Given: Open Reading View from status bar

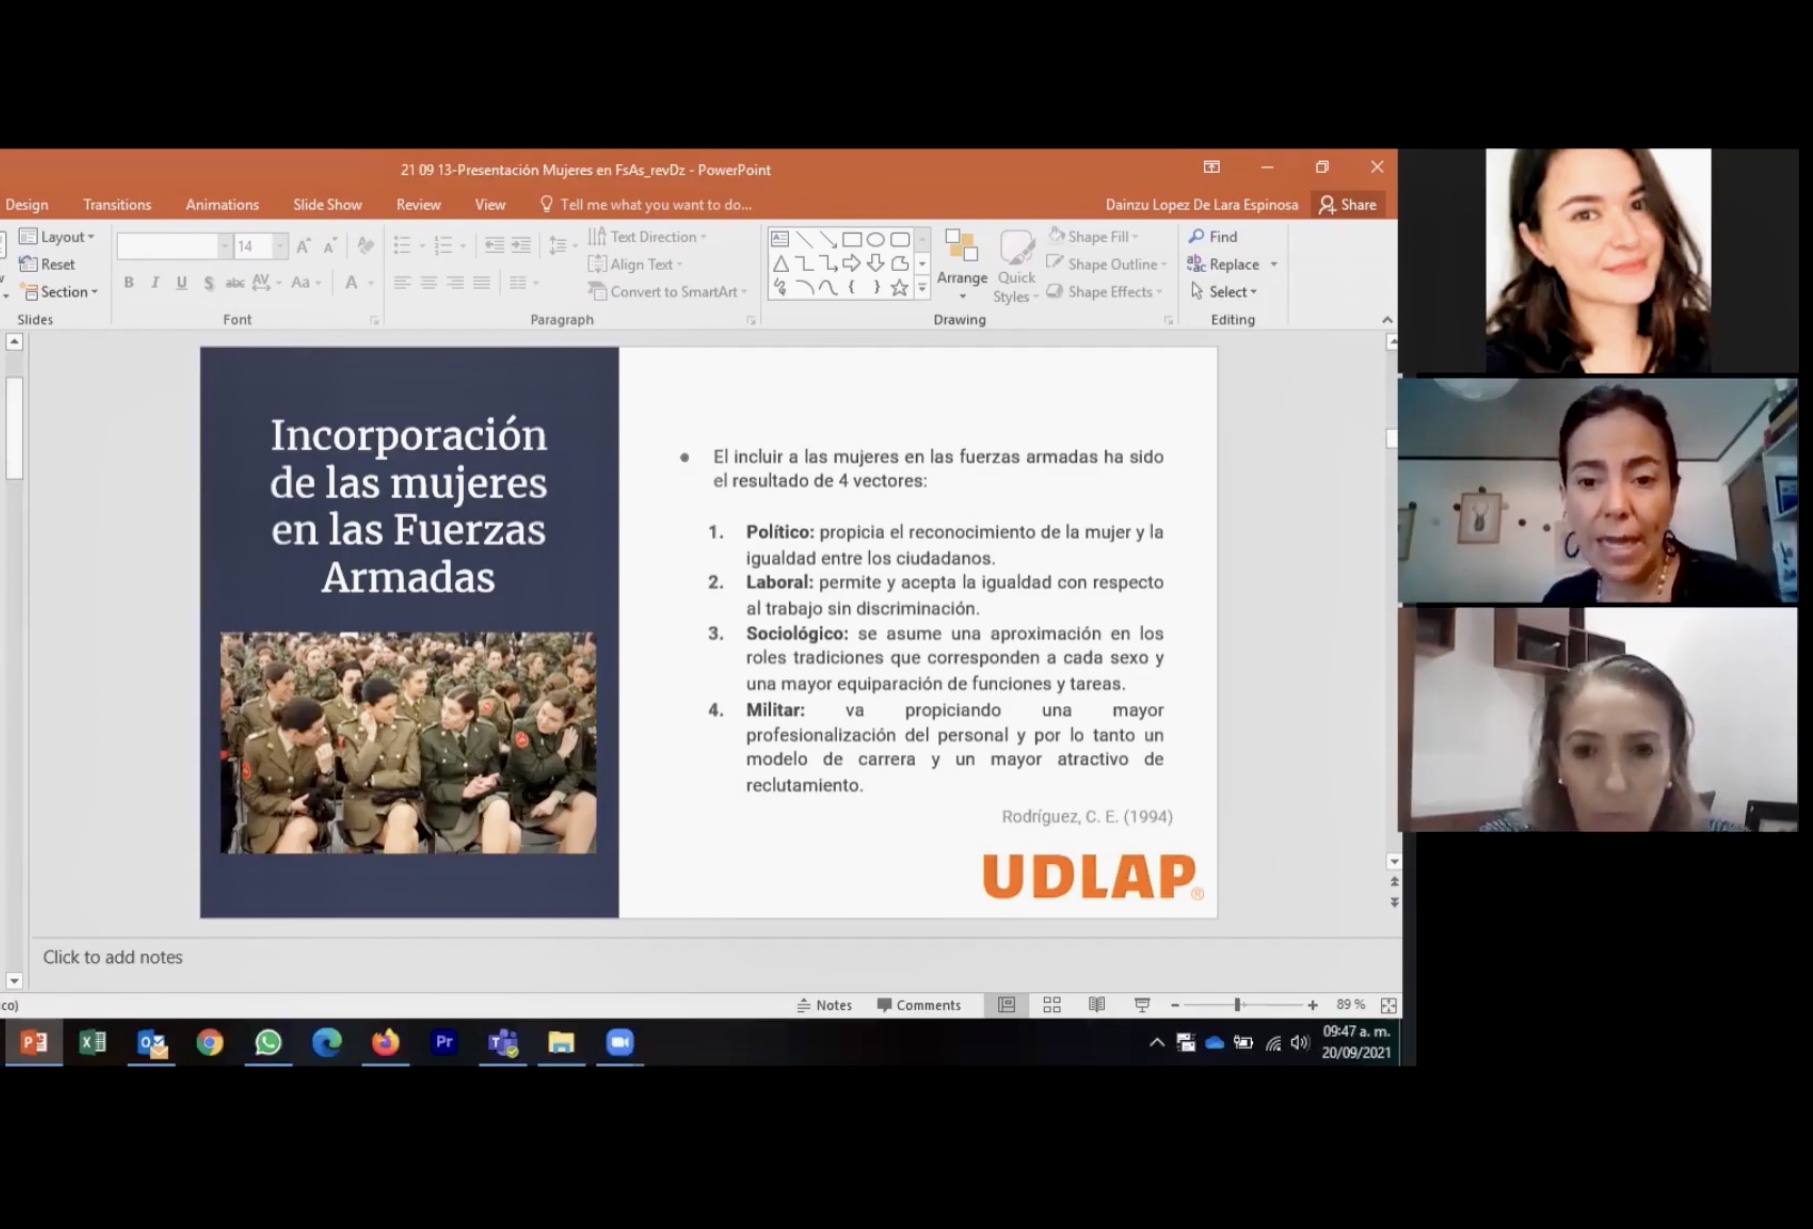Looking at the screenshot, I should tap(1097, 1005).
